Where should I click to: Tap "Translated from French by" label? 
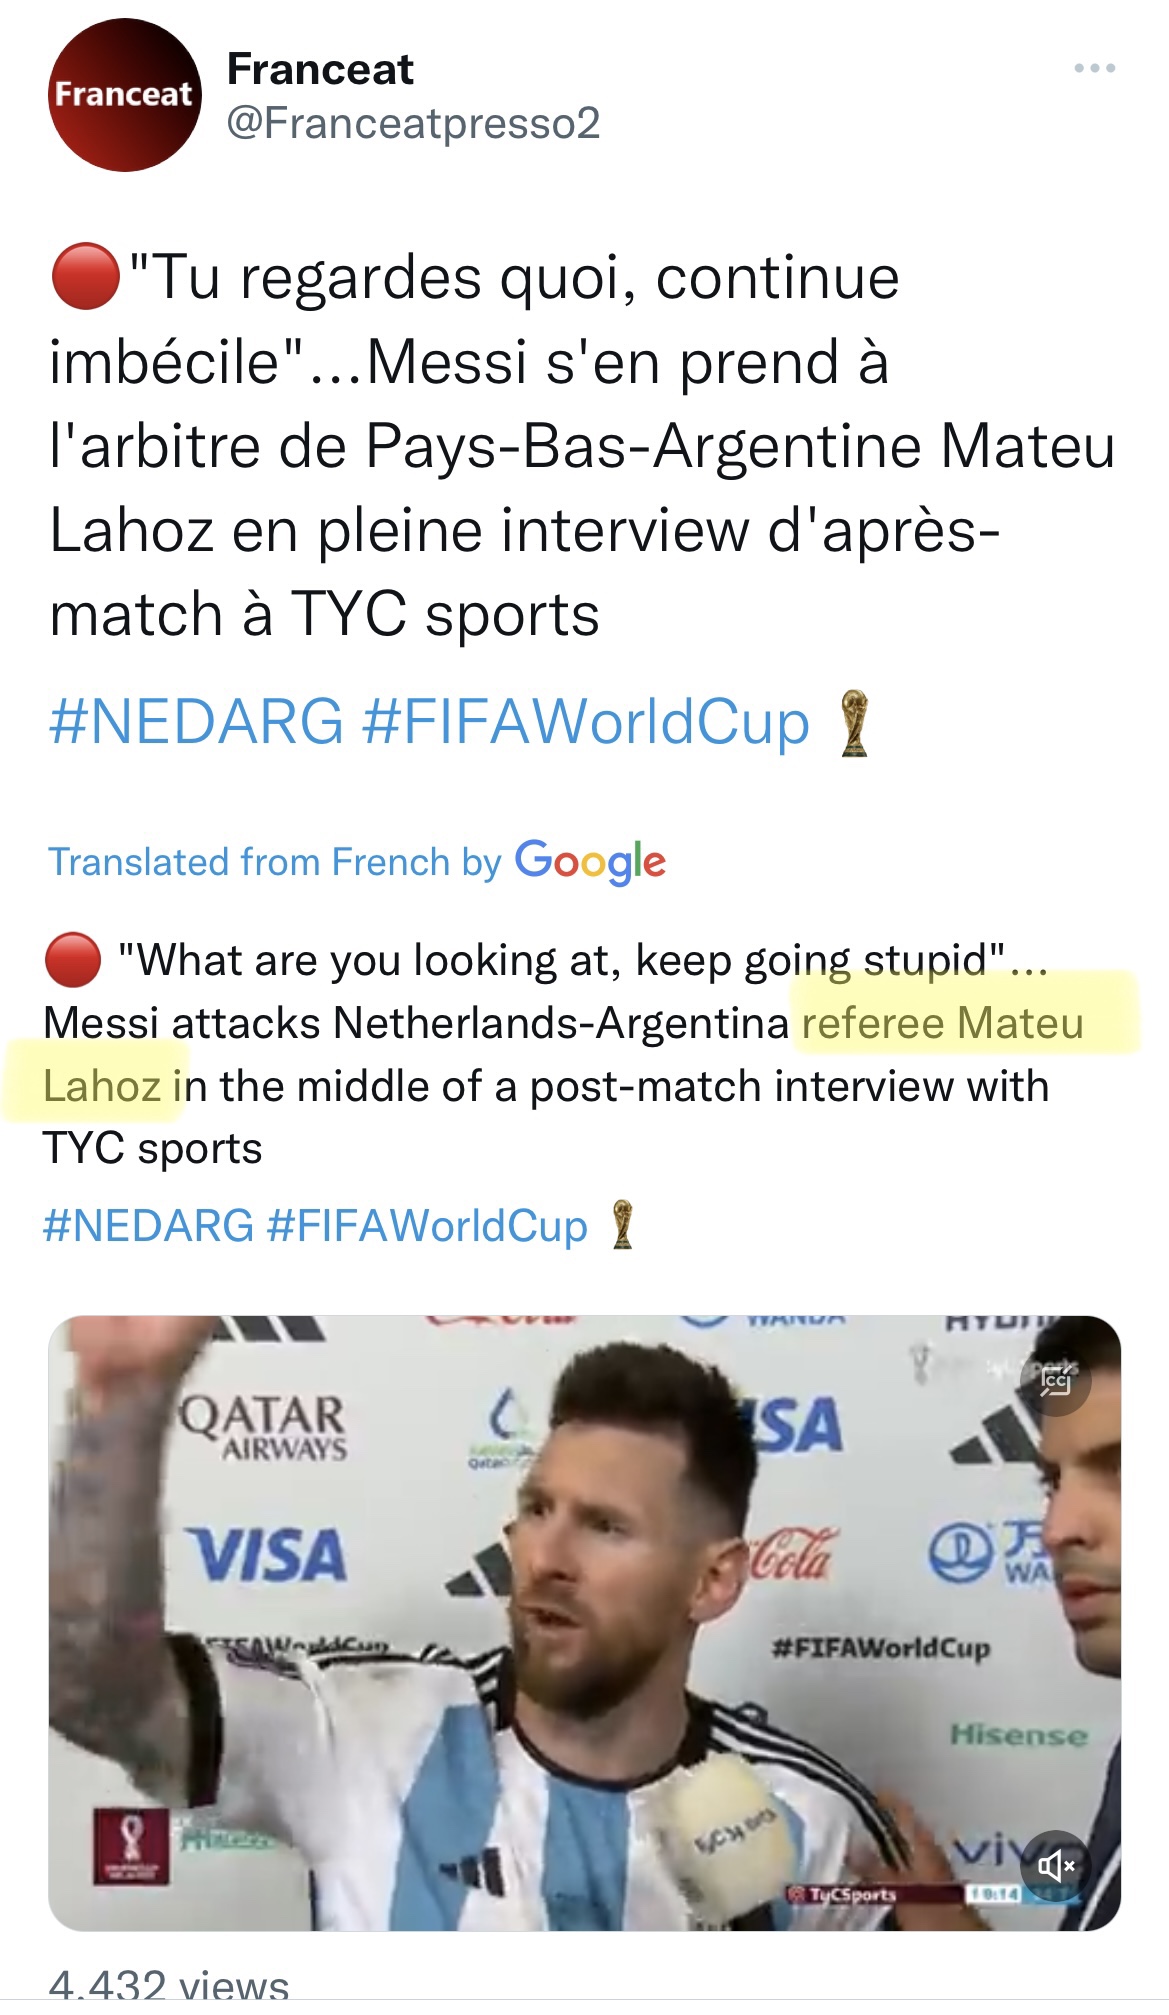(275, 862)
